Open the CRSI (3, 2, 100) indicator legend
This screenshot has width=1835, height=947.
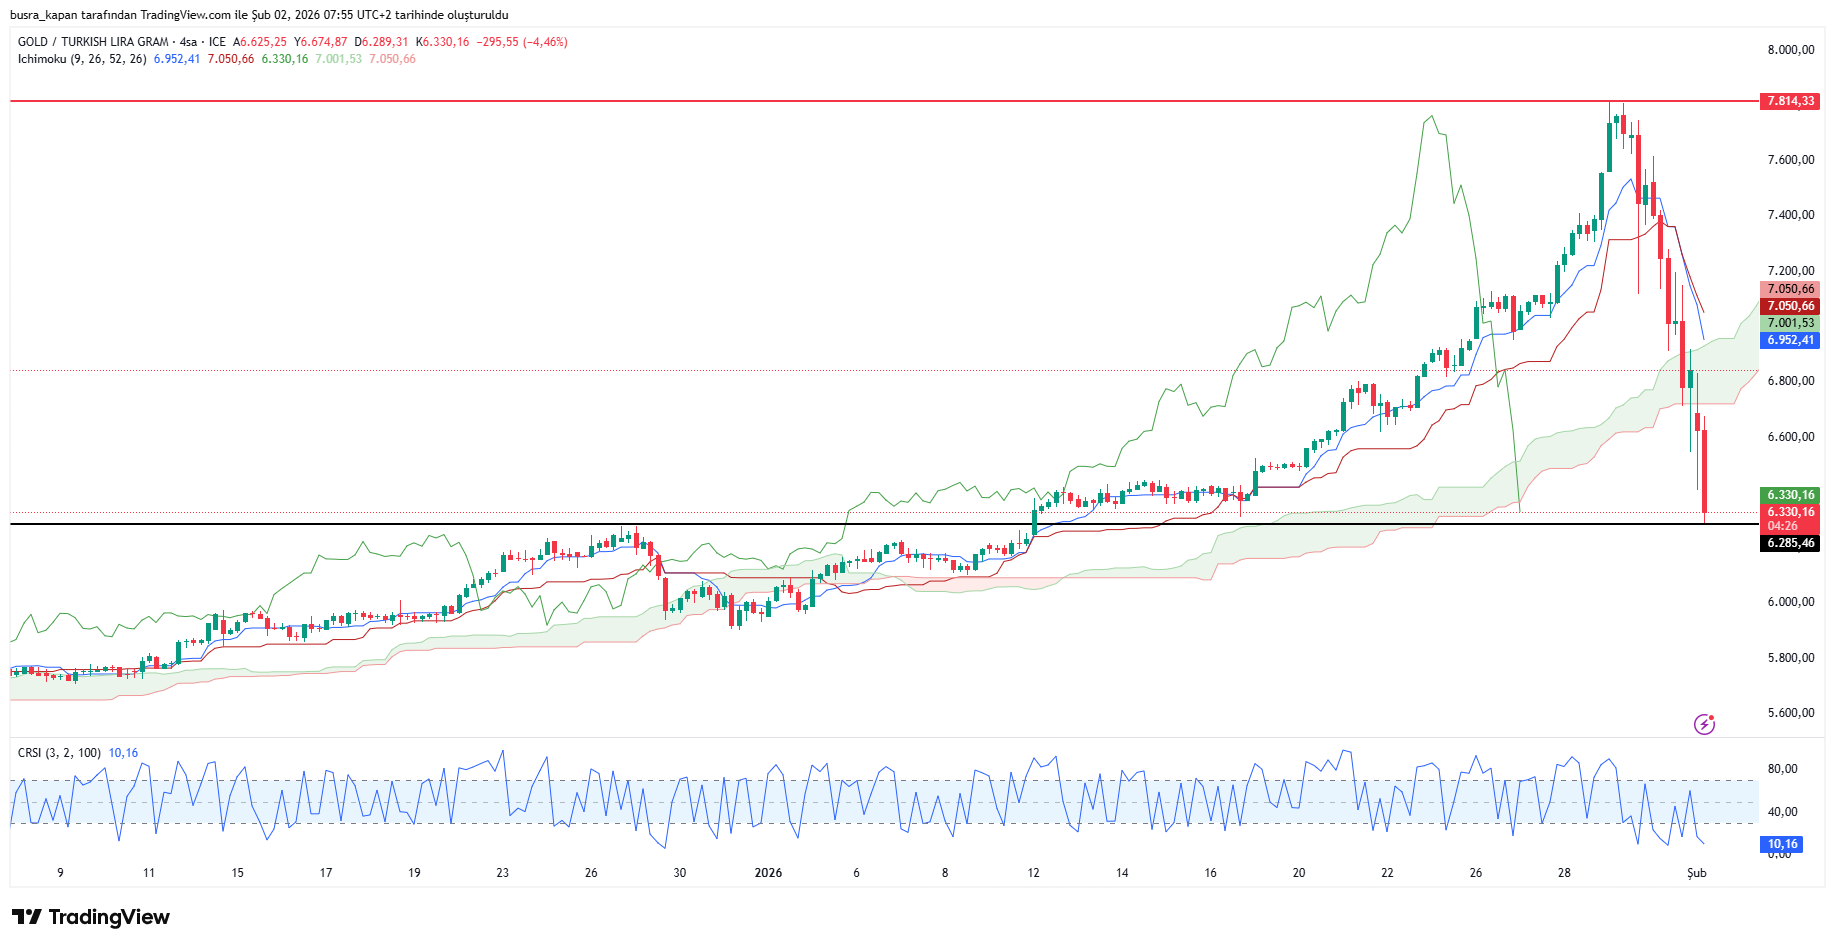coord(59,753)
